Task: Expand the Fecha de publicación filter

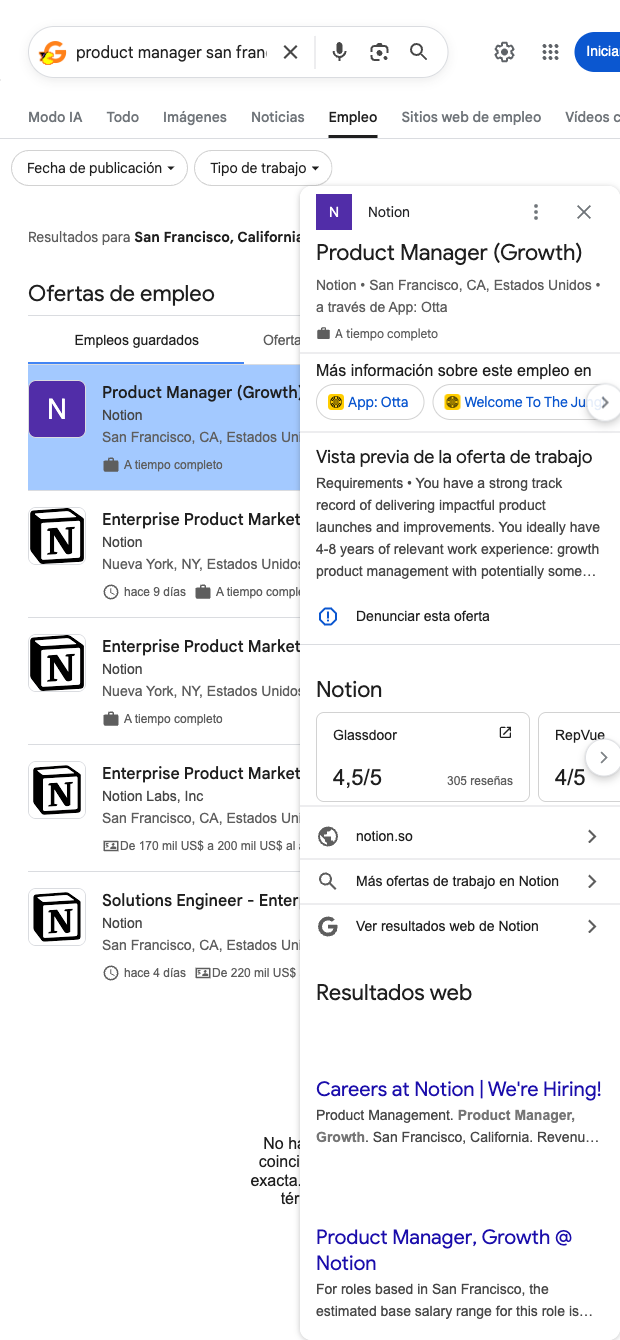Action: 99,168
